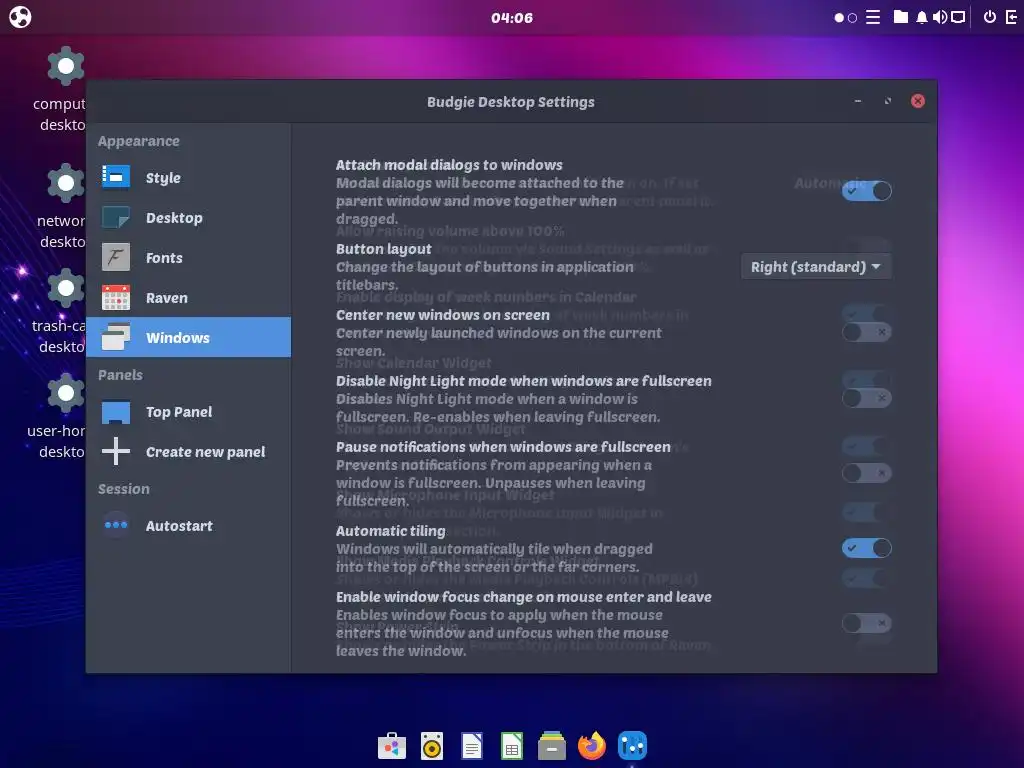Click the 'Panels' section header

120,375
